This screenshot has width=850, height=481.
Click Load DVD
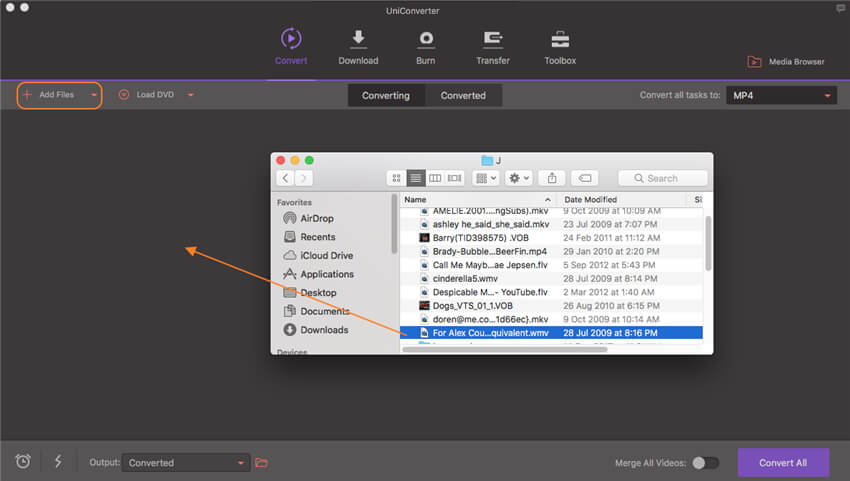146,95
